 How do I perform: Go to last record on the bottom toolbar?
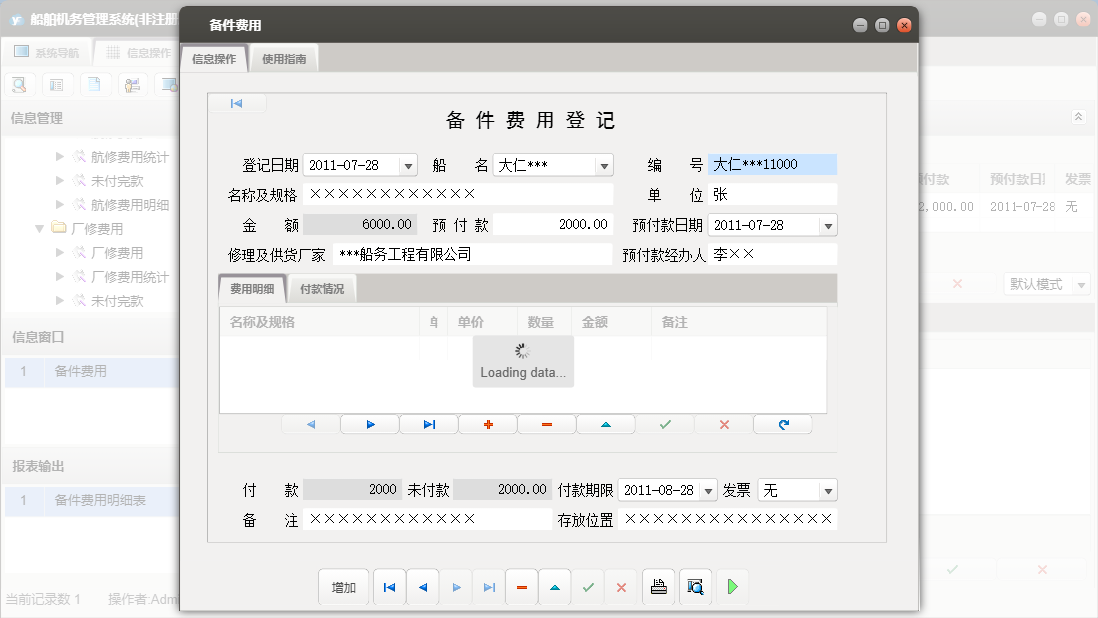point(488,587)
